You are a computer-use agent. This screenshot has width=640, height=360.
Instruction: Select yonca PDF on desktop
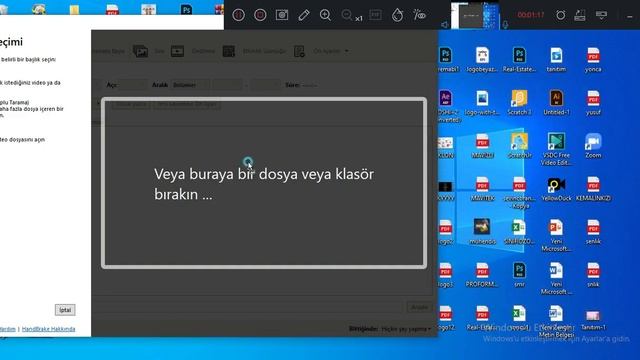click(x=593, y=60)
